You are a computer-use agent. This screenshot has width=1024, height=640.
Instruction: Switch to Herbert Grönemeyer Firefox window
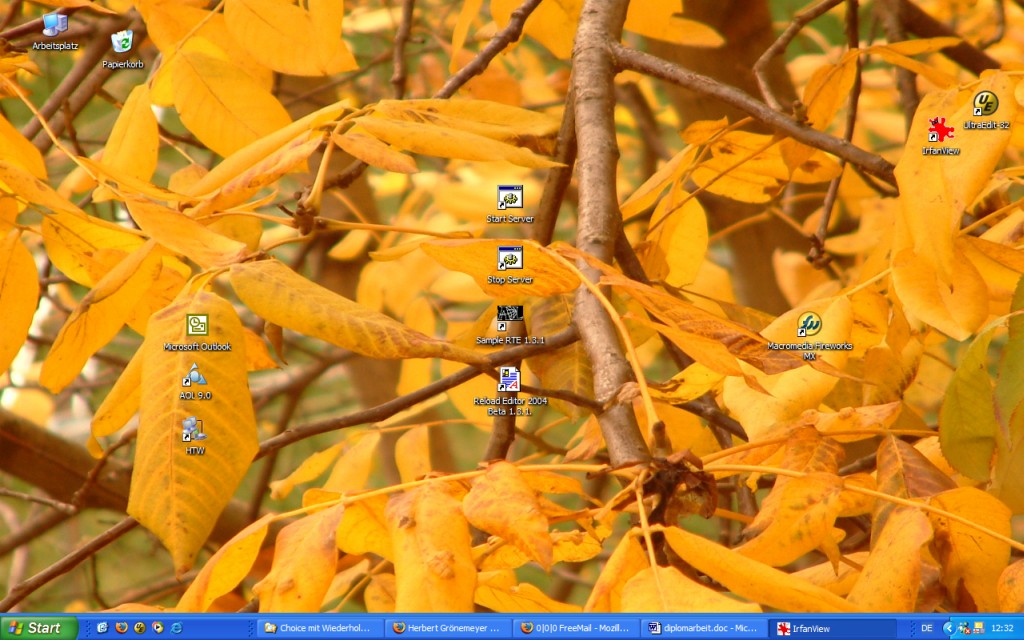[x=447, y=628]
